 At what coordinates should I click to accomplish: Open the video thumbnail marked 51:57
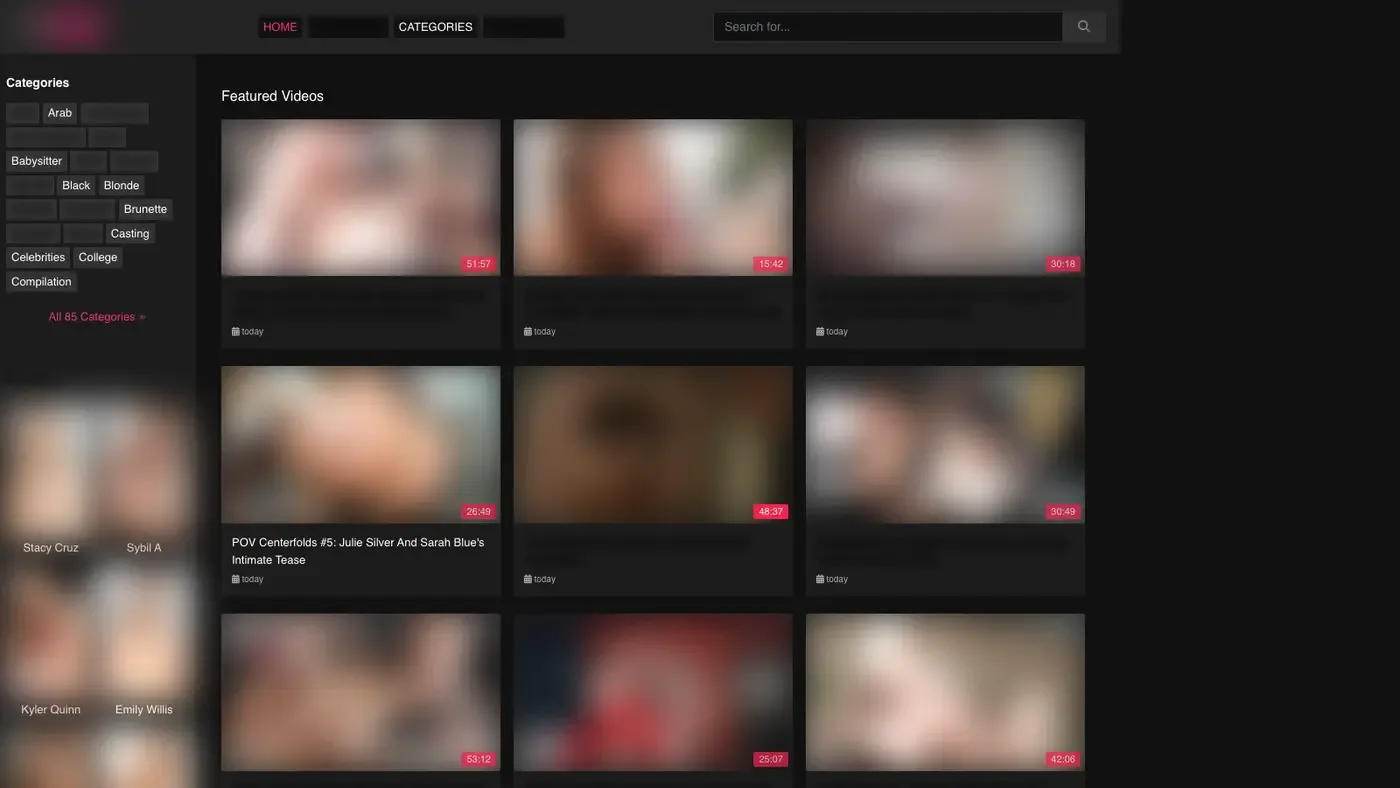tap(360, 197)
